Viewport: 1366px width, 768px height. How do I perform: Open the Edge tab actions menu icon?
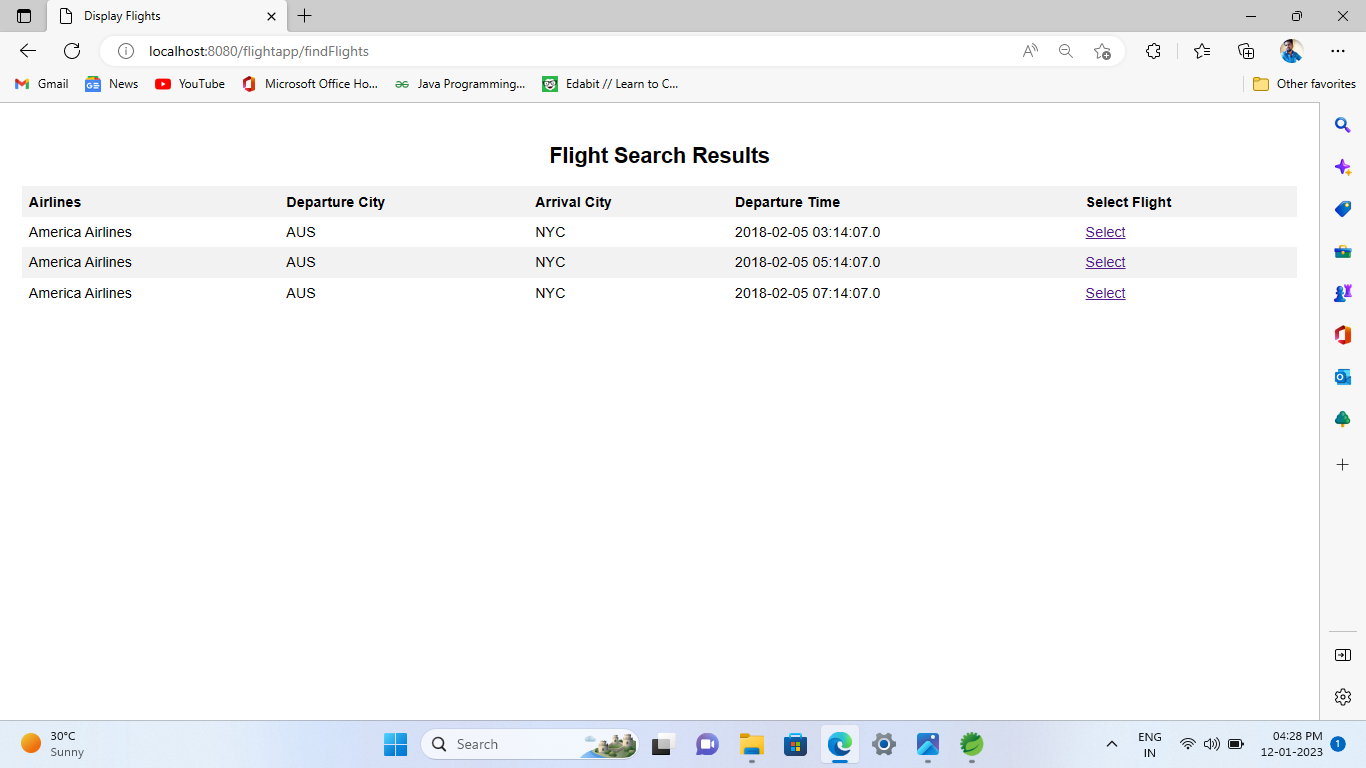[24, 16]
